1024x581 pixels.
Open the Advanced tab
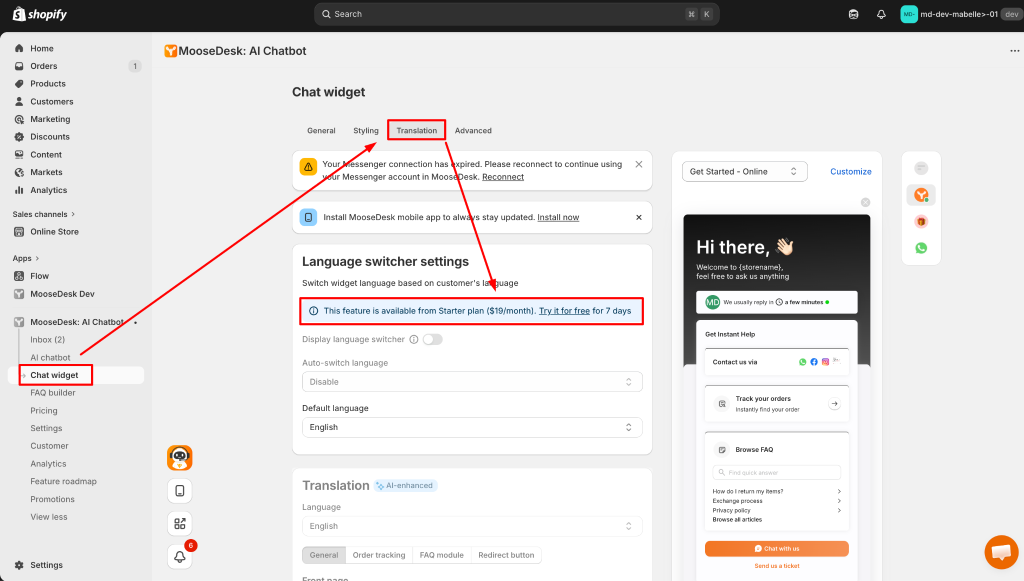[473, 131]
